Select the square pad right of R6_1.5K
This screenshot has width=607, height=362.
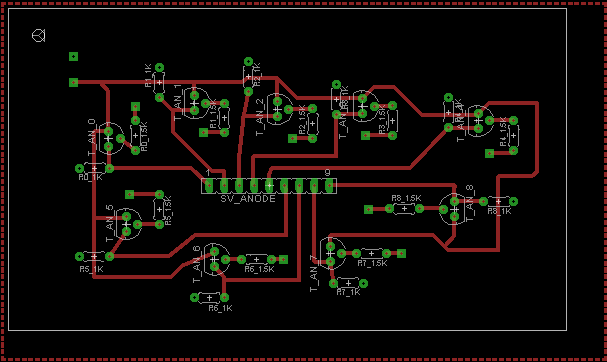(283, 259)
